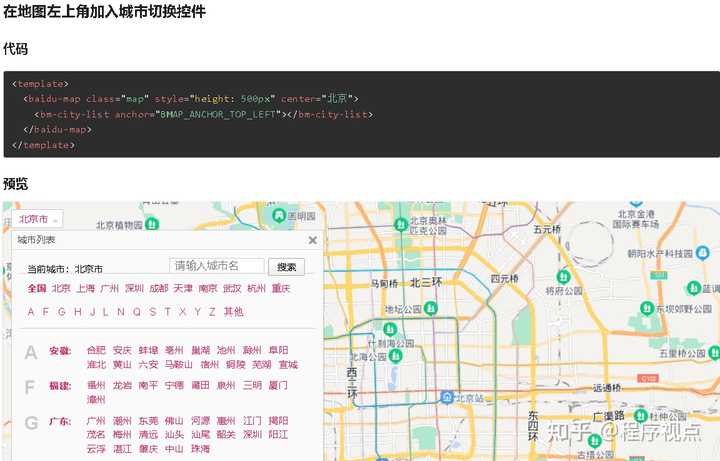720x461 pixels.
Task: Select the 福建 province link
Action: pyautogui.click(x=60, y=386)
